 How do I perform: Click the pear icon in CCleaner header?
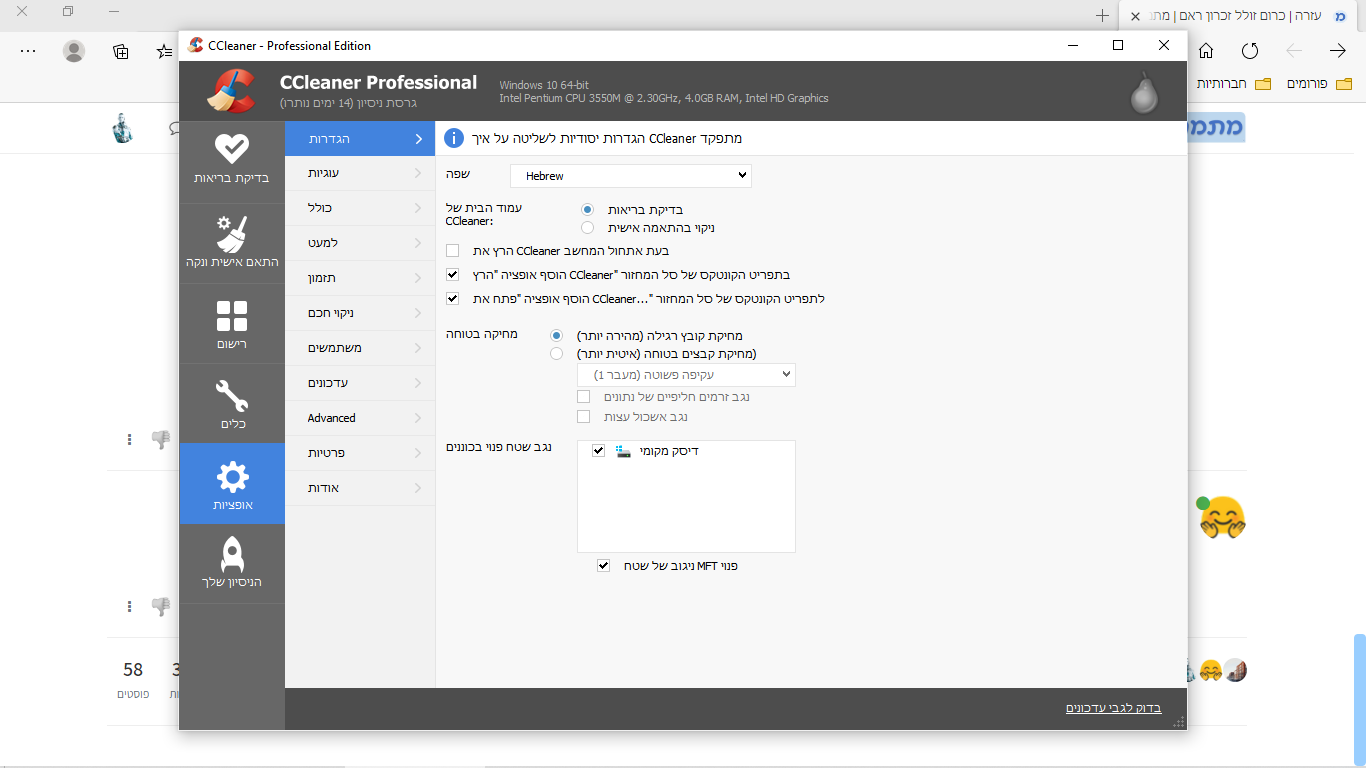coord(1144,92)
